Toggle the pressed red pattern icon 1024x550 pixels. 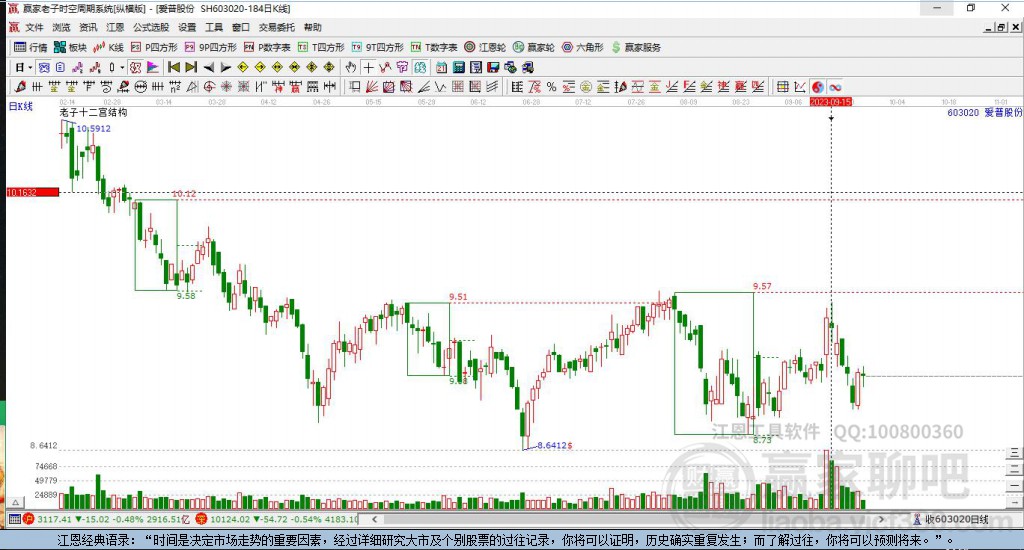135,67
